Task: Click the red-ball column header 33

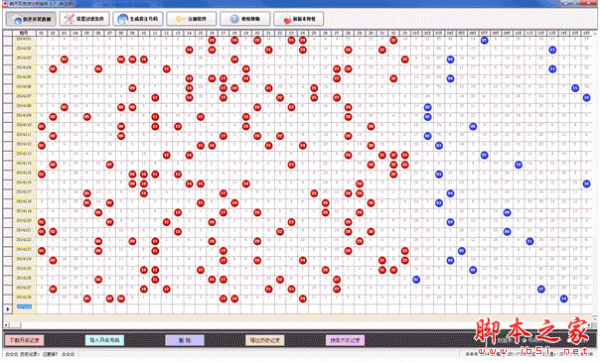Action: point(405,33)
